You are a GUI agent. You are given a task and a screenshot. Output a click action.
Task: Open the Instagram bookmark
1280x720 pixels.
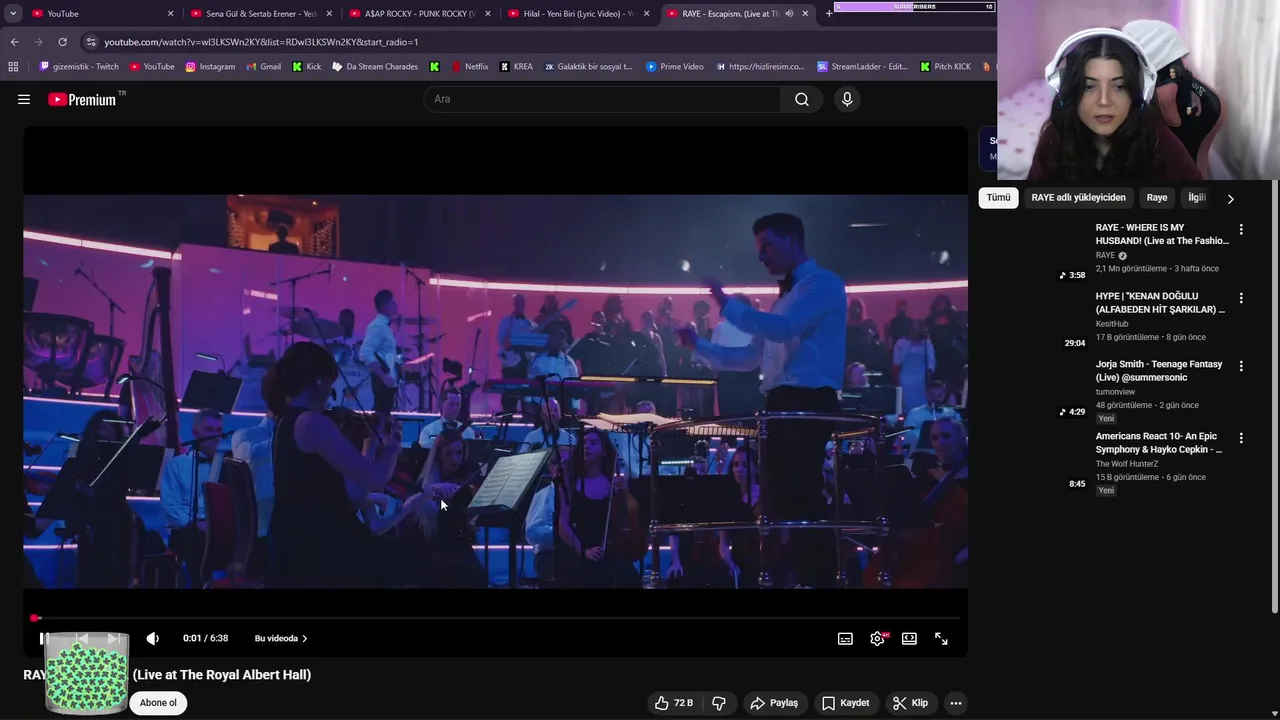click(x=210, y=67)
